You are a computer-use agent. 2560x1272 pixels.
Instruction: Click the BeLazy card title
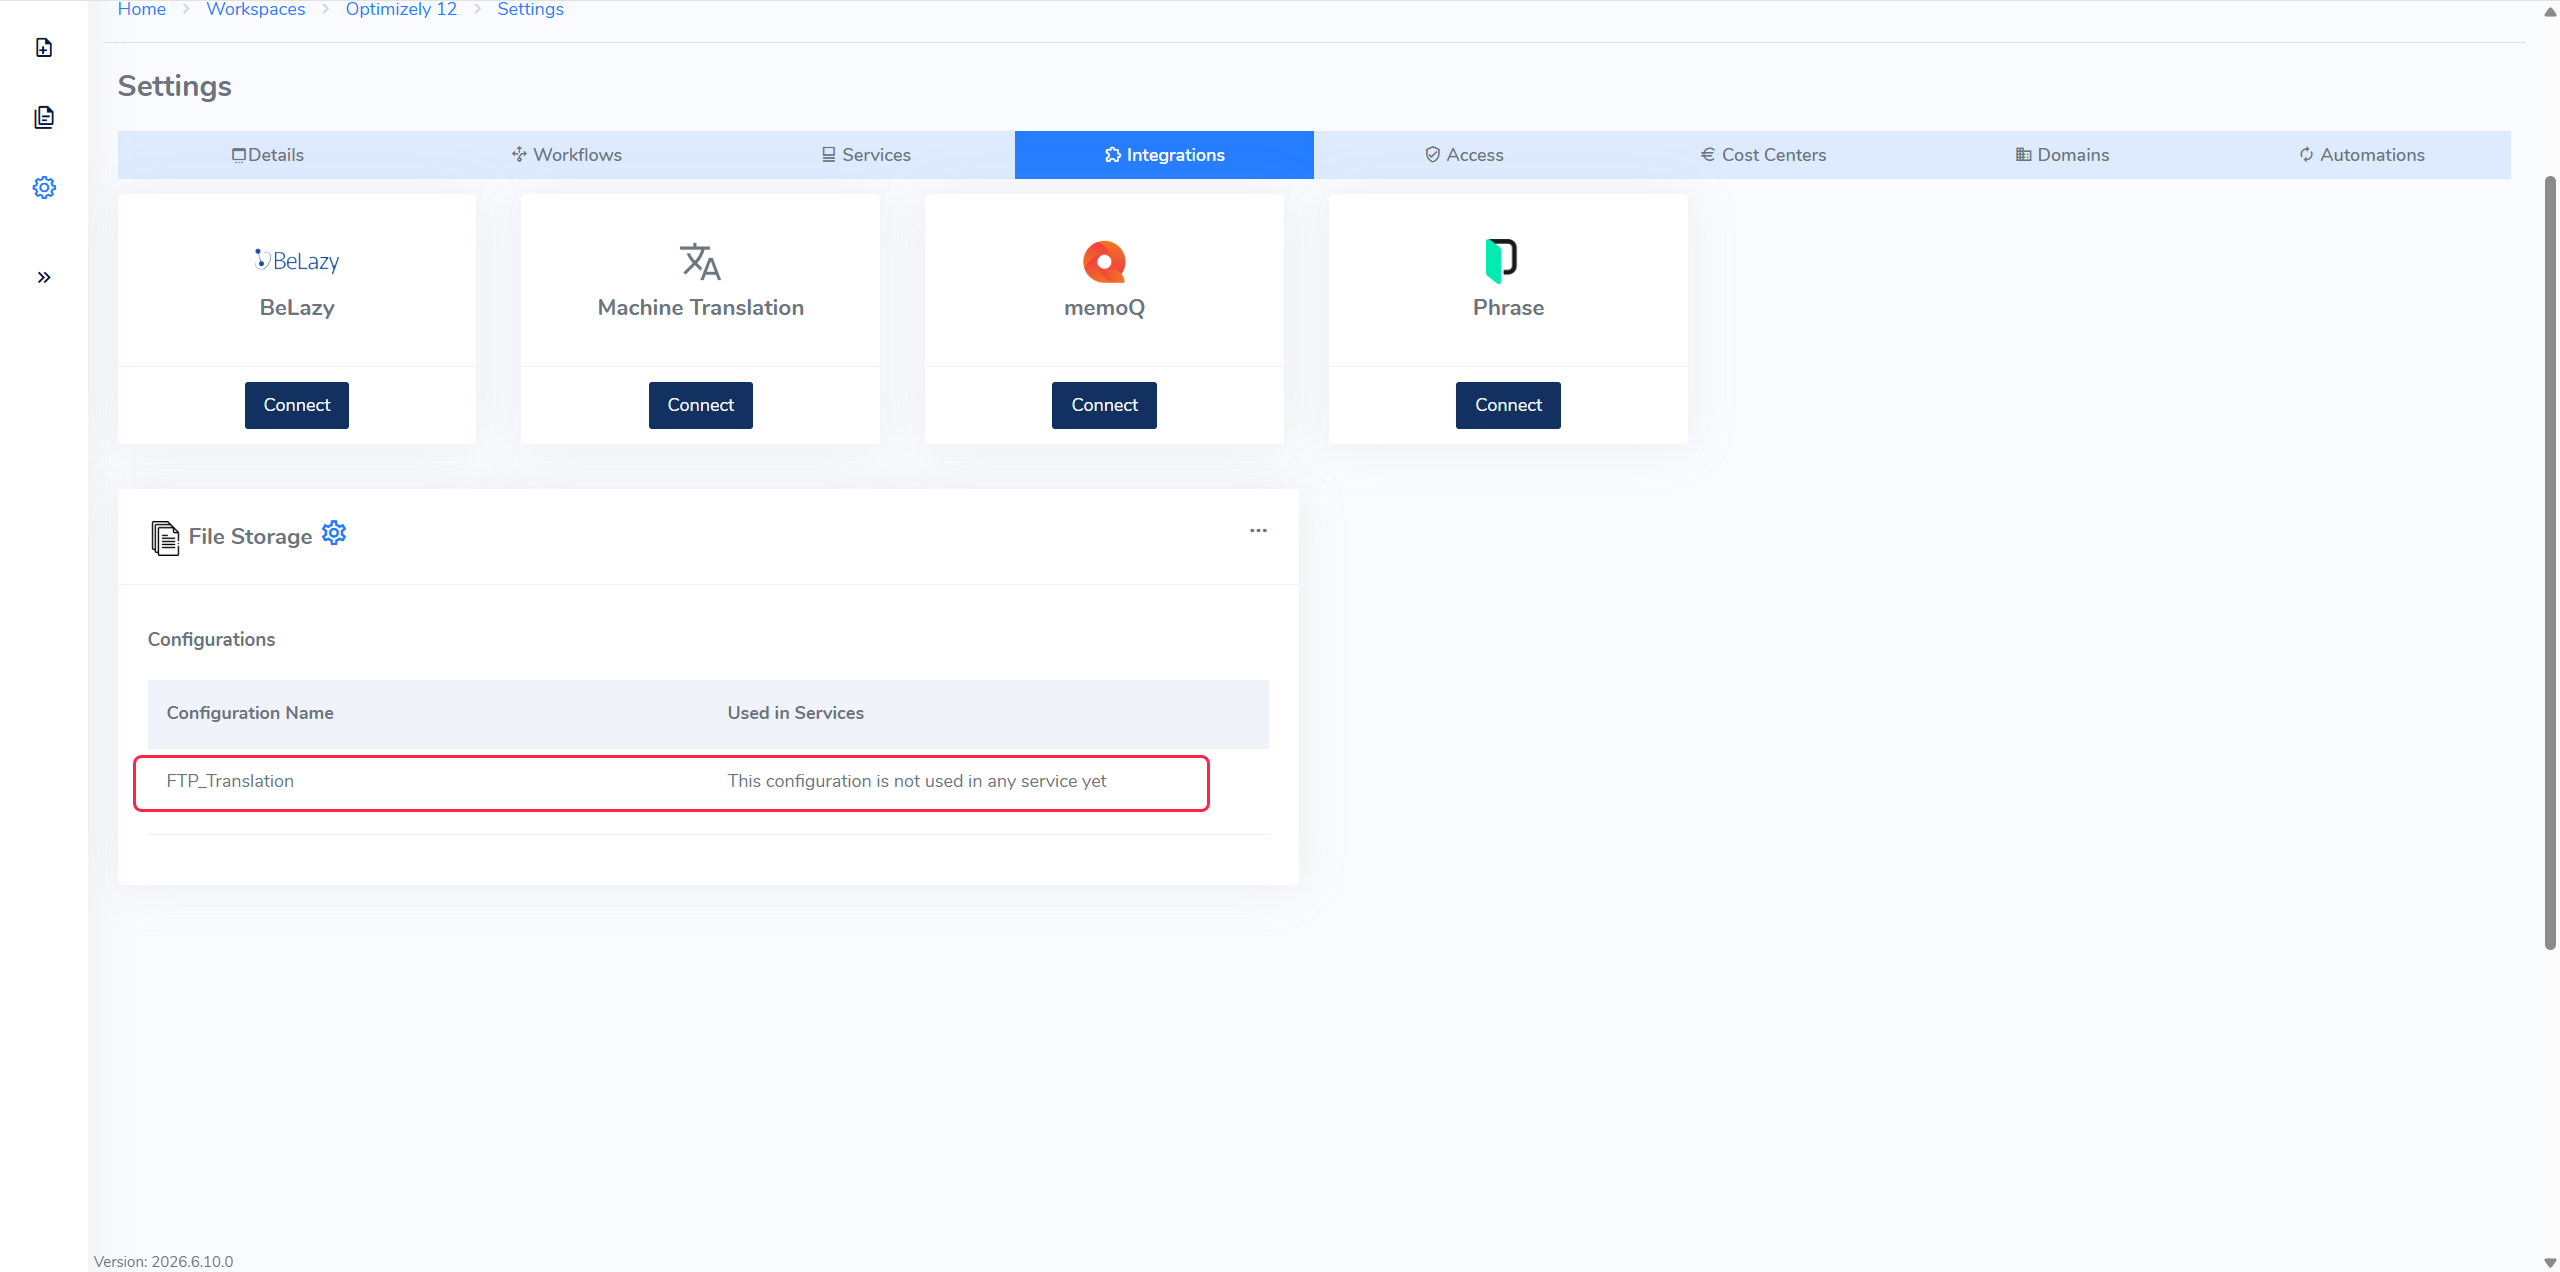(297, 308)
